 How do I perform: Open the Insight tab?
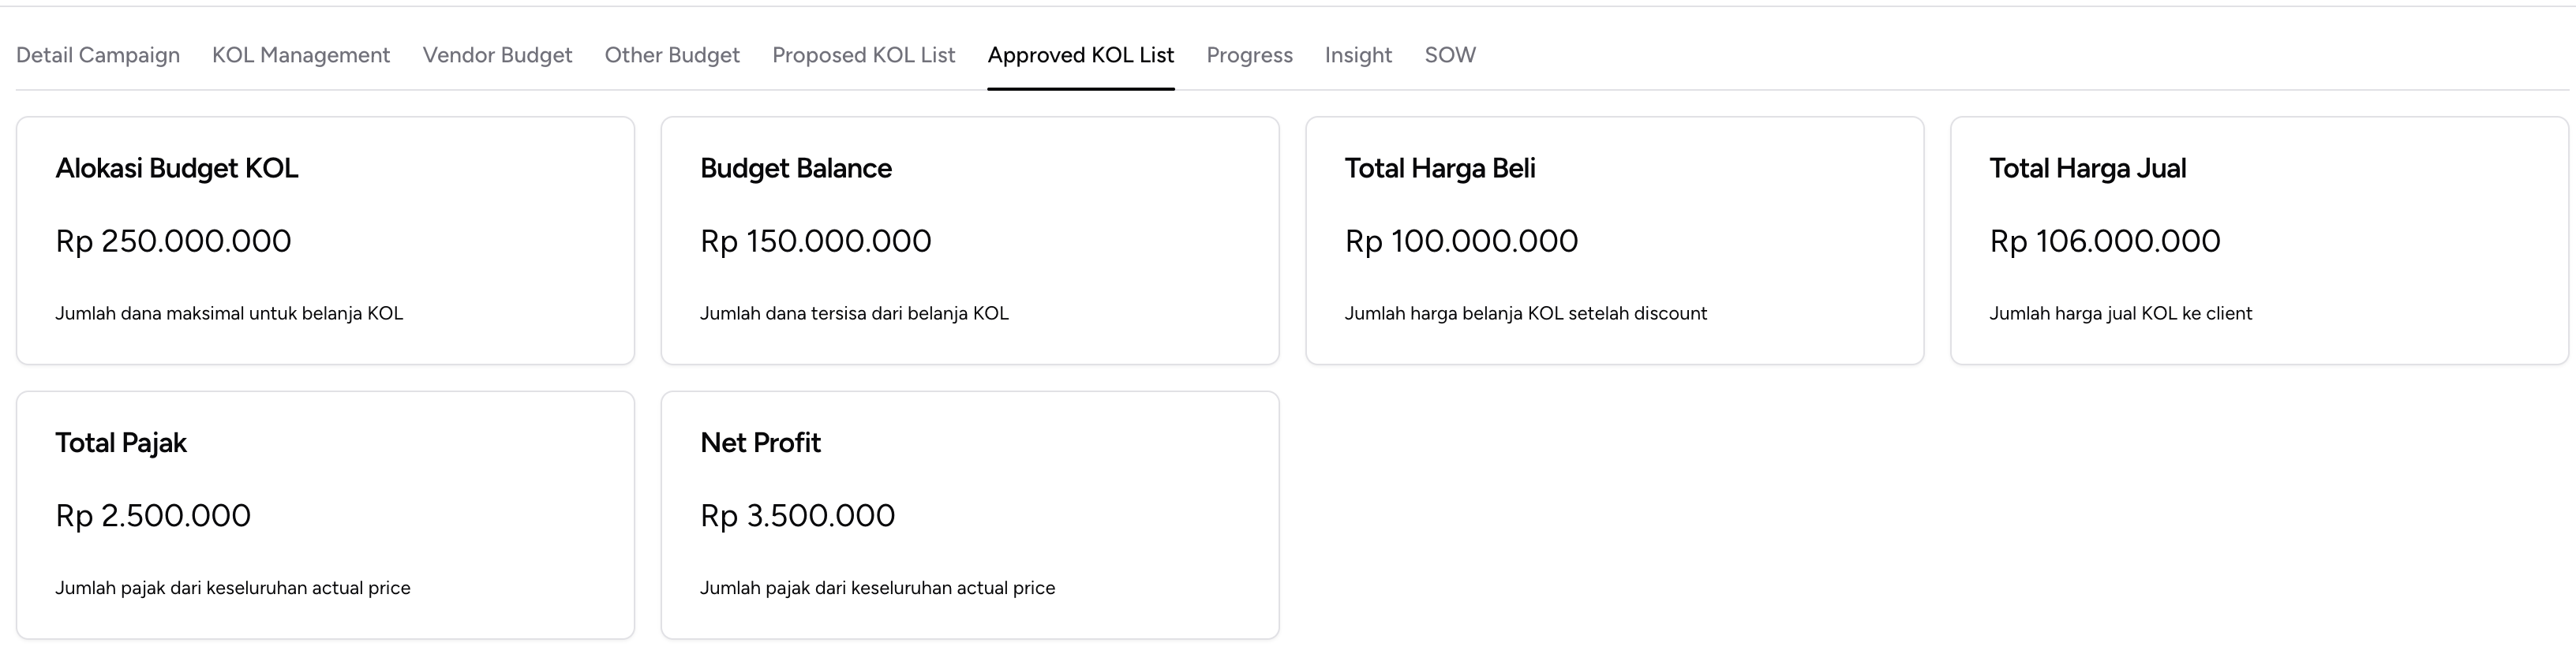tap(1358, 55)
